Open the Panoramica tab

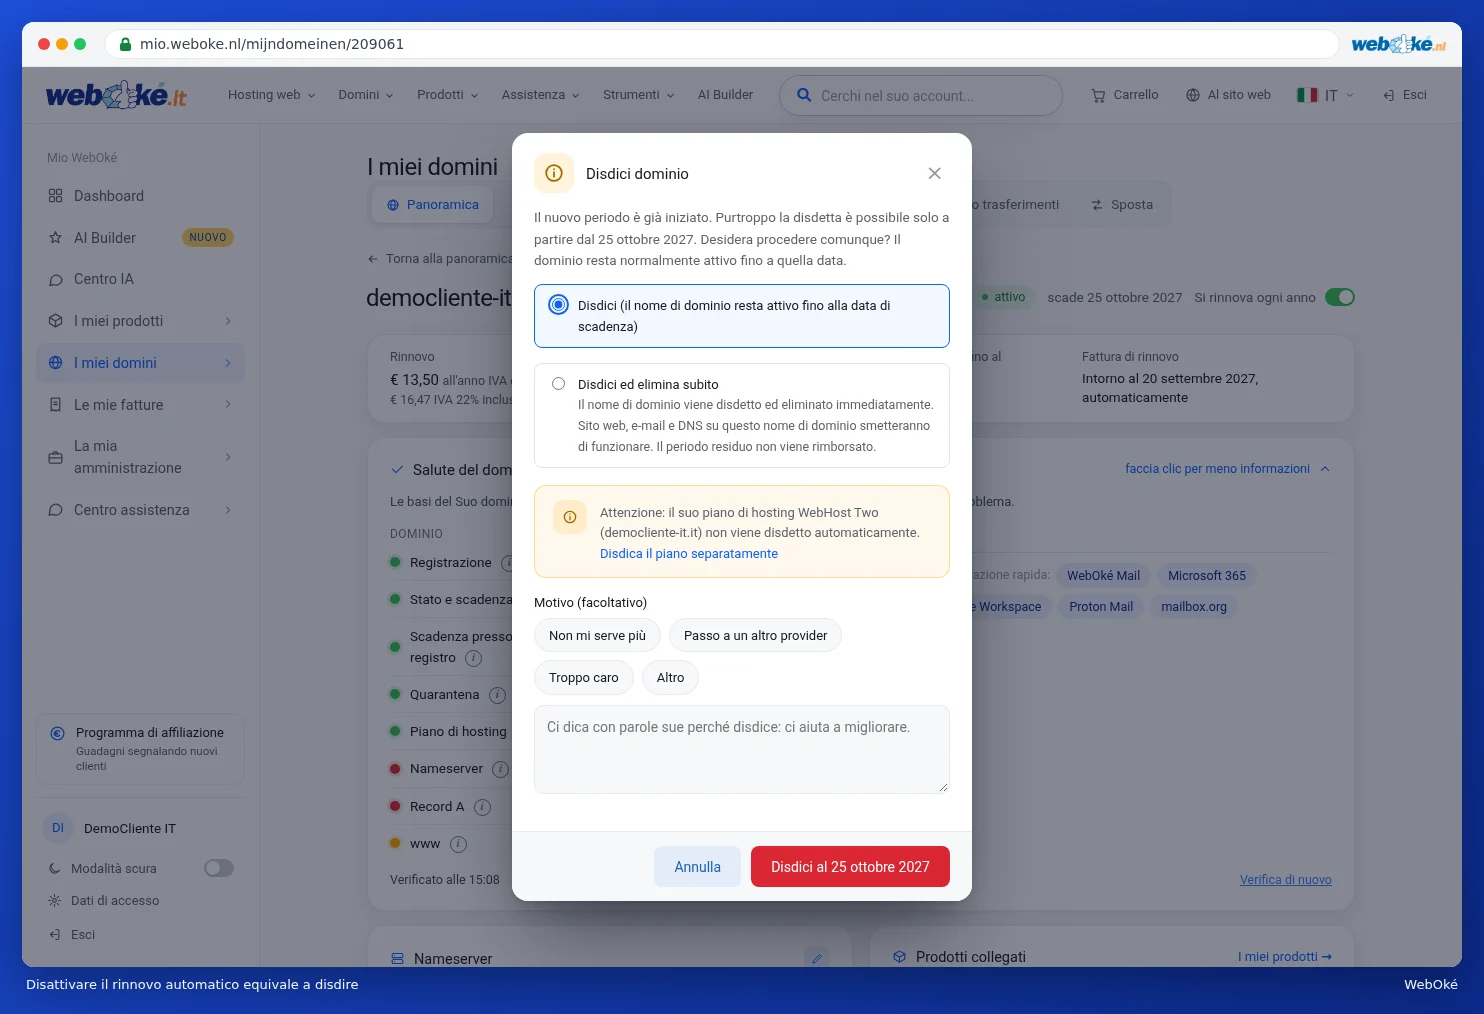pyautogui.click(x=433, y=205)
